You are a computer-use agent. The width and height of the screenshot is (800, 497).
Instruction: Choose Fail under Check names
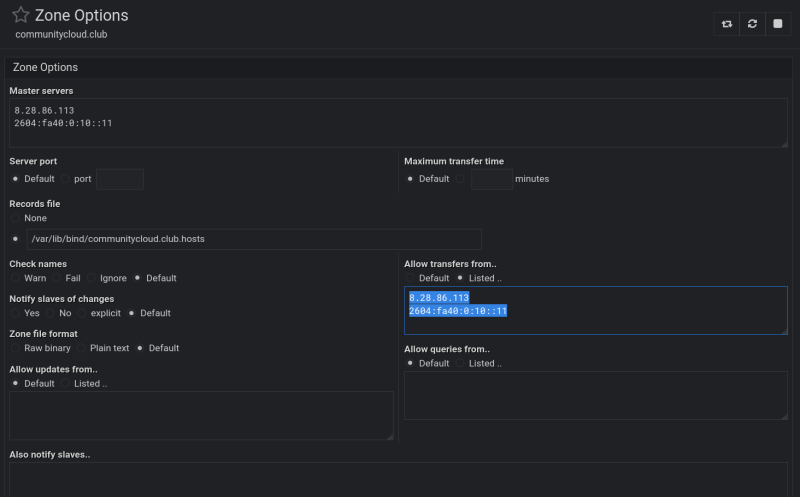pos(57,278)
